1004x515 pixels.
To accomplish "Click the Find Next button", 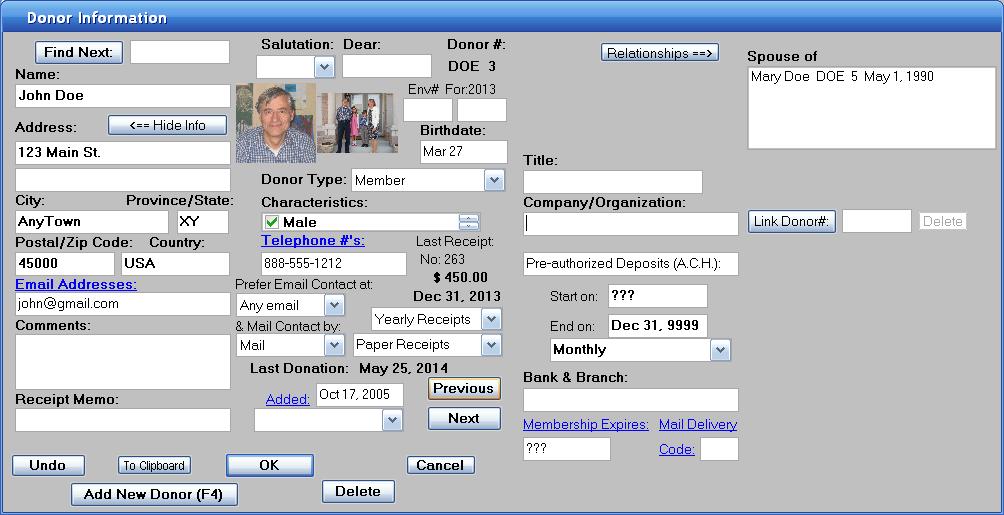I will tap(79, 52).
